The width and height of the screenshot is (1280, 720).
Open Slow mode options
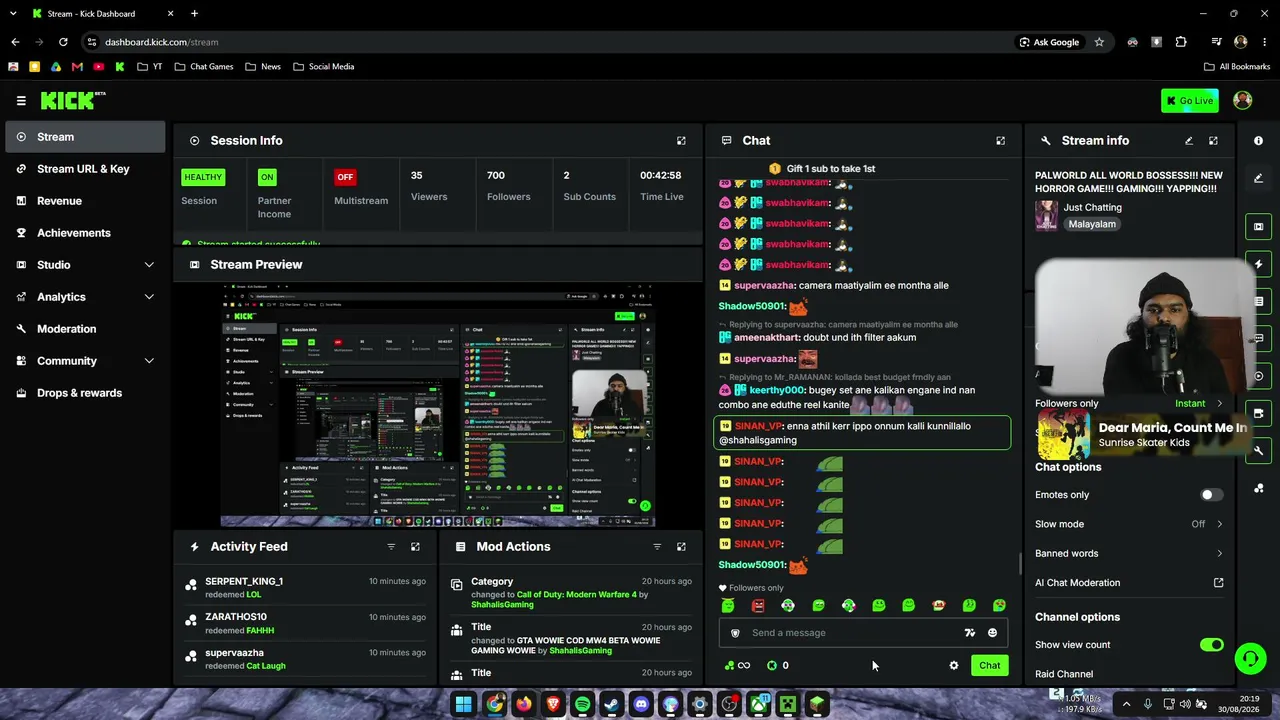click(1129, 524)
